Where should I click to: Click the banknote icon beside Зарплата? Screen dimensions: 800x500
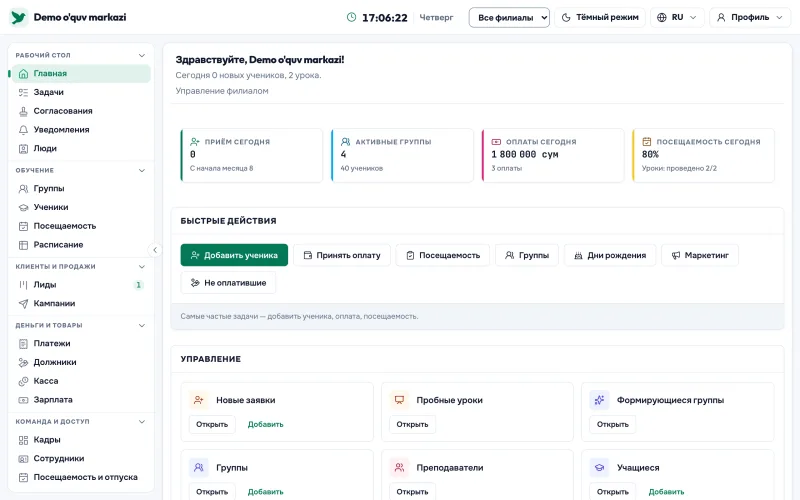(x=23, y=400)
